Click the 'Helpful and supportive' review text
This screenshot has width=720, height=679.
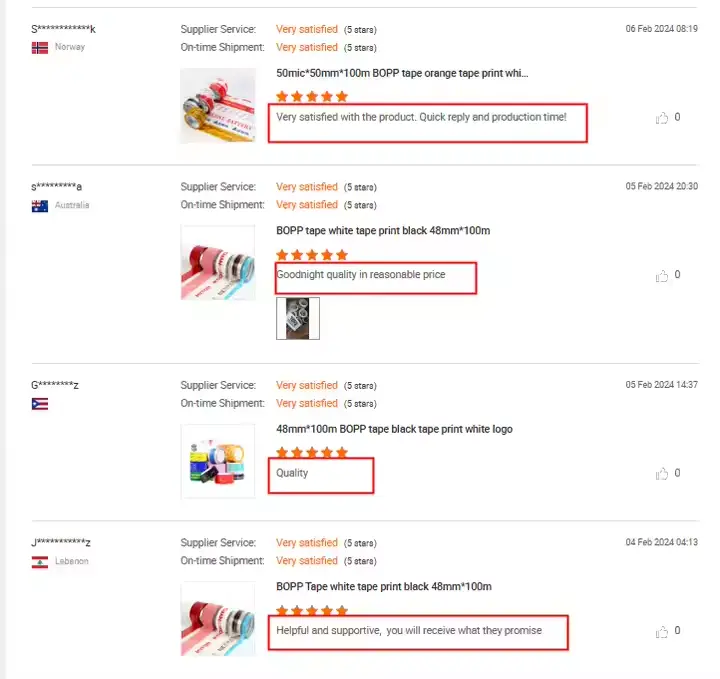coord(409,630)
